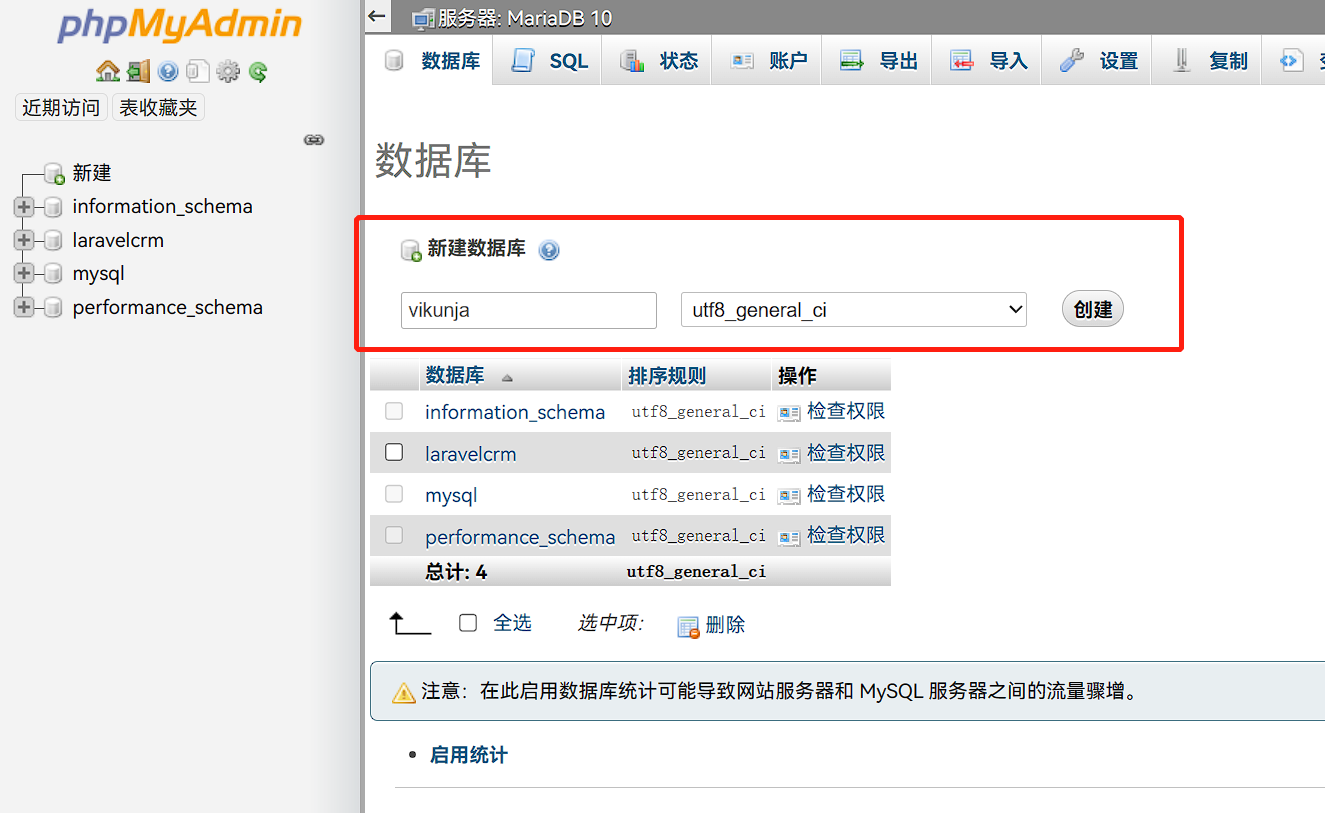This screenshot has height=813, width=1325.
Task: Click the database name field containing vikunja
Action: click(x=528, y=310)
